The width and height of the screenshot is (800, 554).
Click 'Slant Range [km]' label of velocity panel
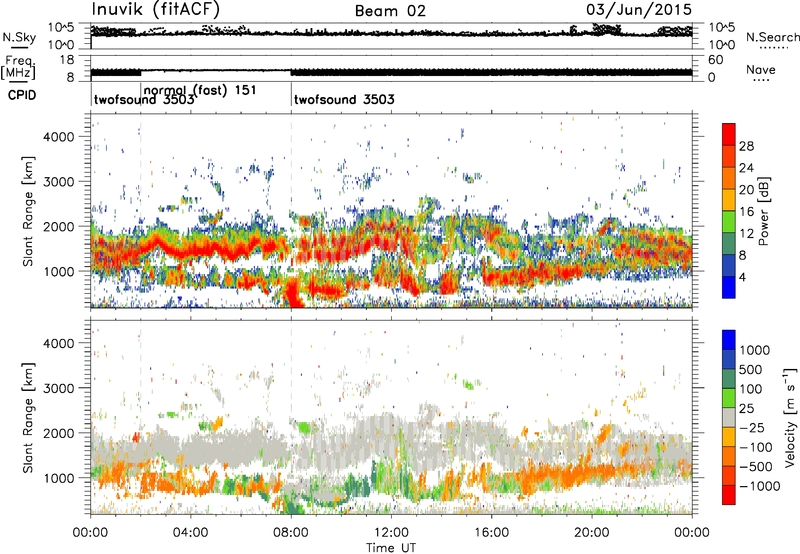click(28, 417)
